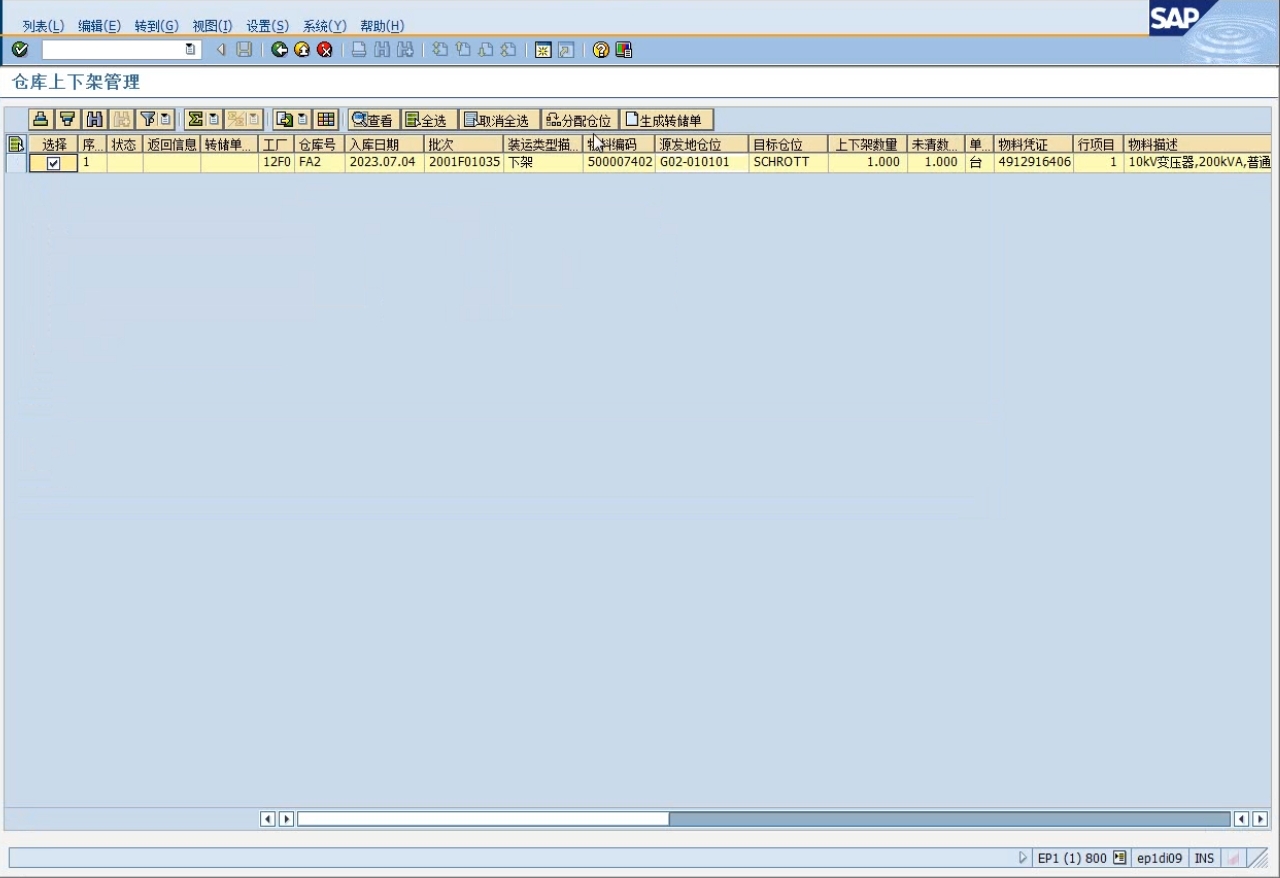Click the red Cancel icon
This screenshot has width=1280, height=878.
[325, 50]
